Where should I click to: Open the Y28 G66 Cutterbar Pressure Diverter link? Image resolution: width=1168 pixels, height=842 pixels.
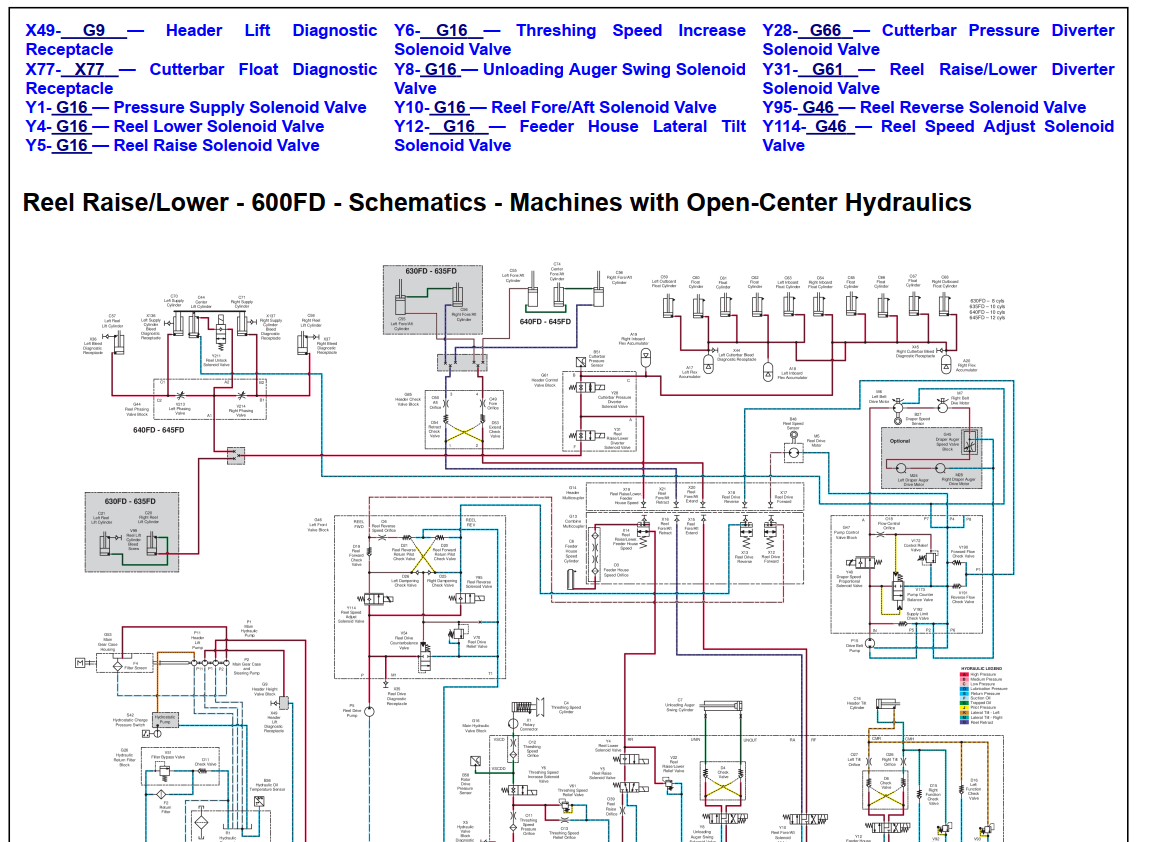pos(939,40)
